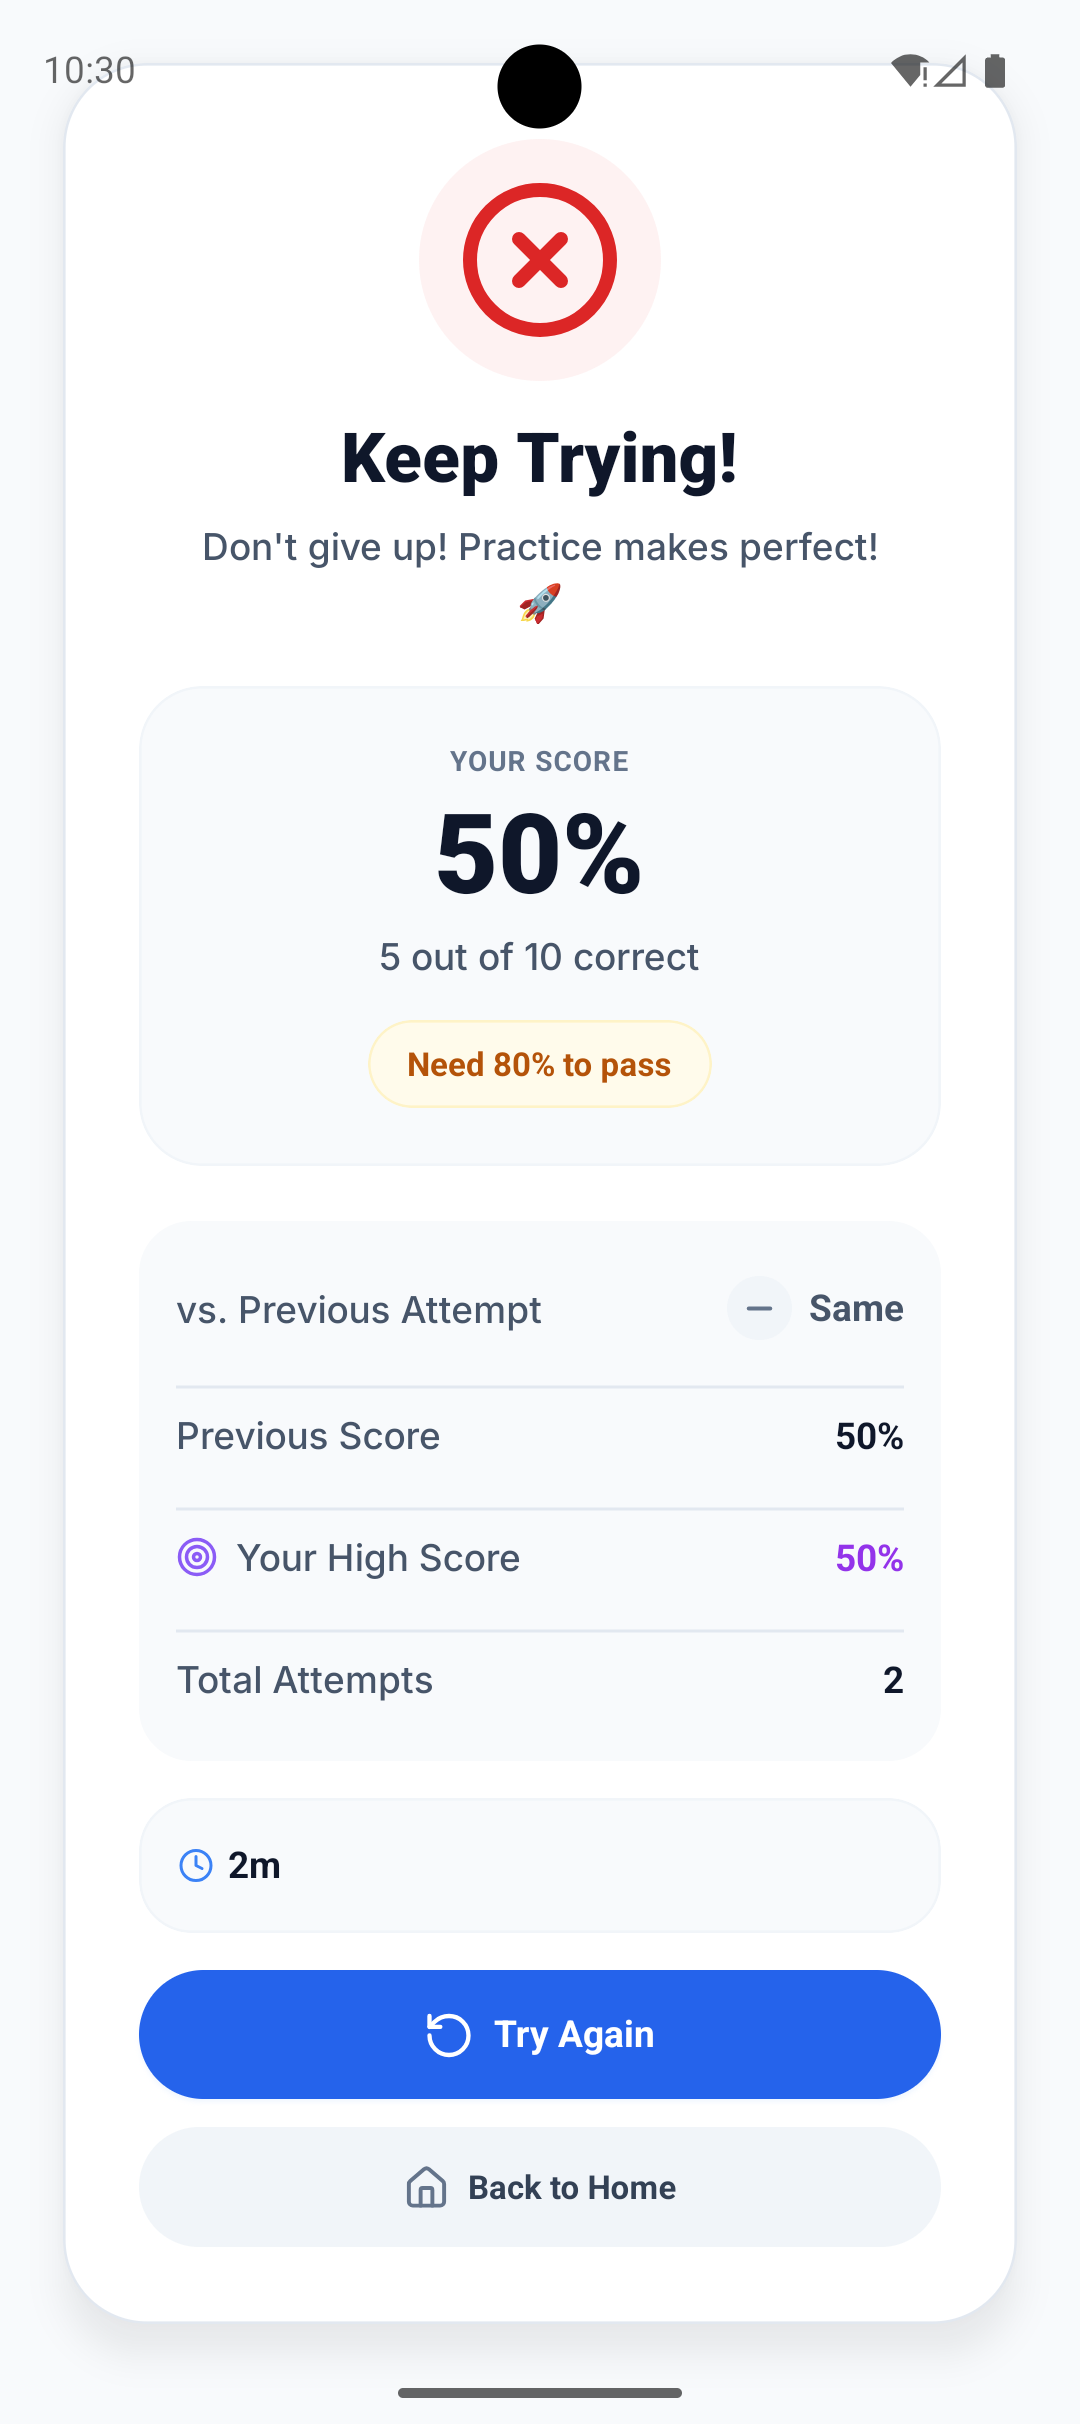
Task: Tap the rocket emoji under the motivation text
Action: [x=539, y=601]
